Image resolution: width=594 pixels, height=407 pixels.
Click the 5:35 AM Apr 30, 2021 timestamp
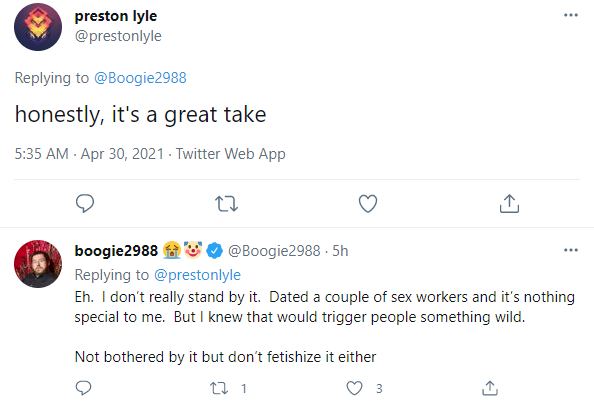(89, 154)
